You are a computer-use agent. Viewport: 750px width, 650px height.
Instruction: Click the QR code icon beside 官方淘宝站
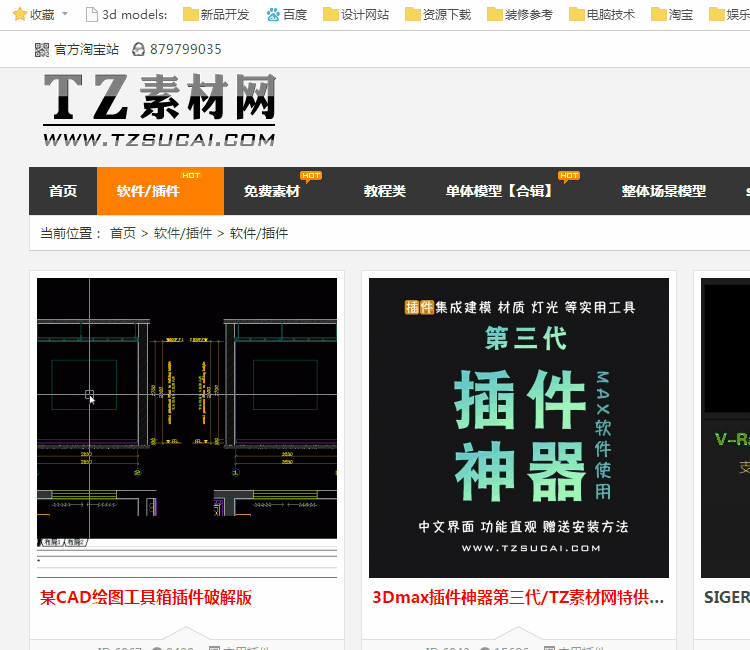pyautogui.click(x=42, y=49)
